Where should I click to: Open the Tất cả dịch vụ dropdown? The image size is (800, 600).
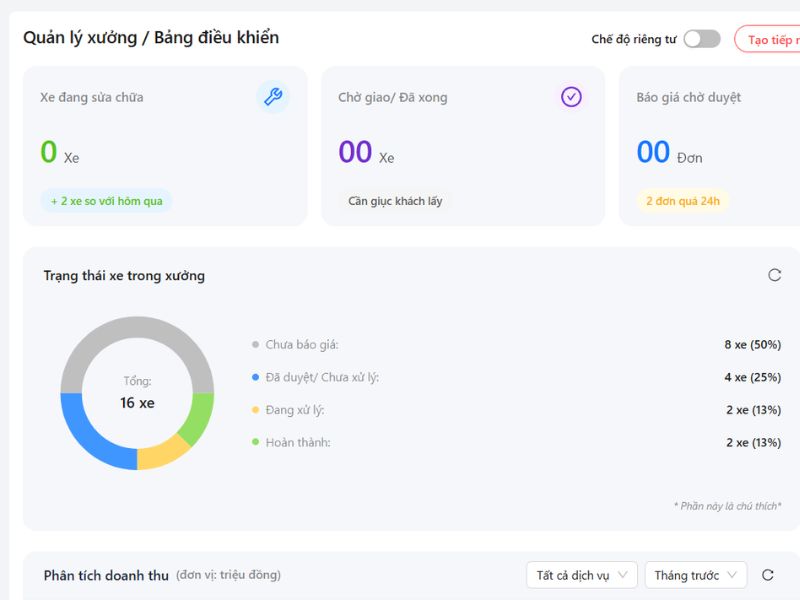582,575
